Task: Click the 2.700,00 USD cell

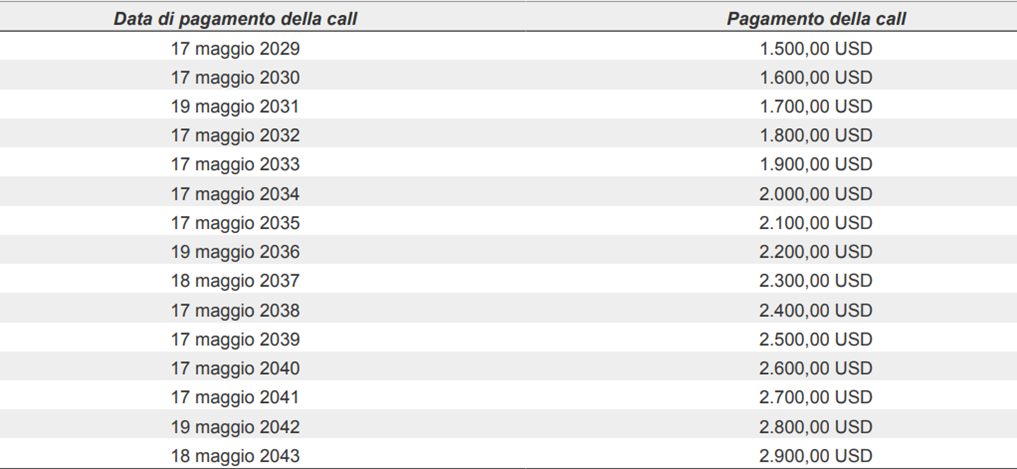Action: coord(816,397)
